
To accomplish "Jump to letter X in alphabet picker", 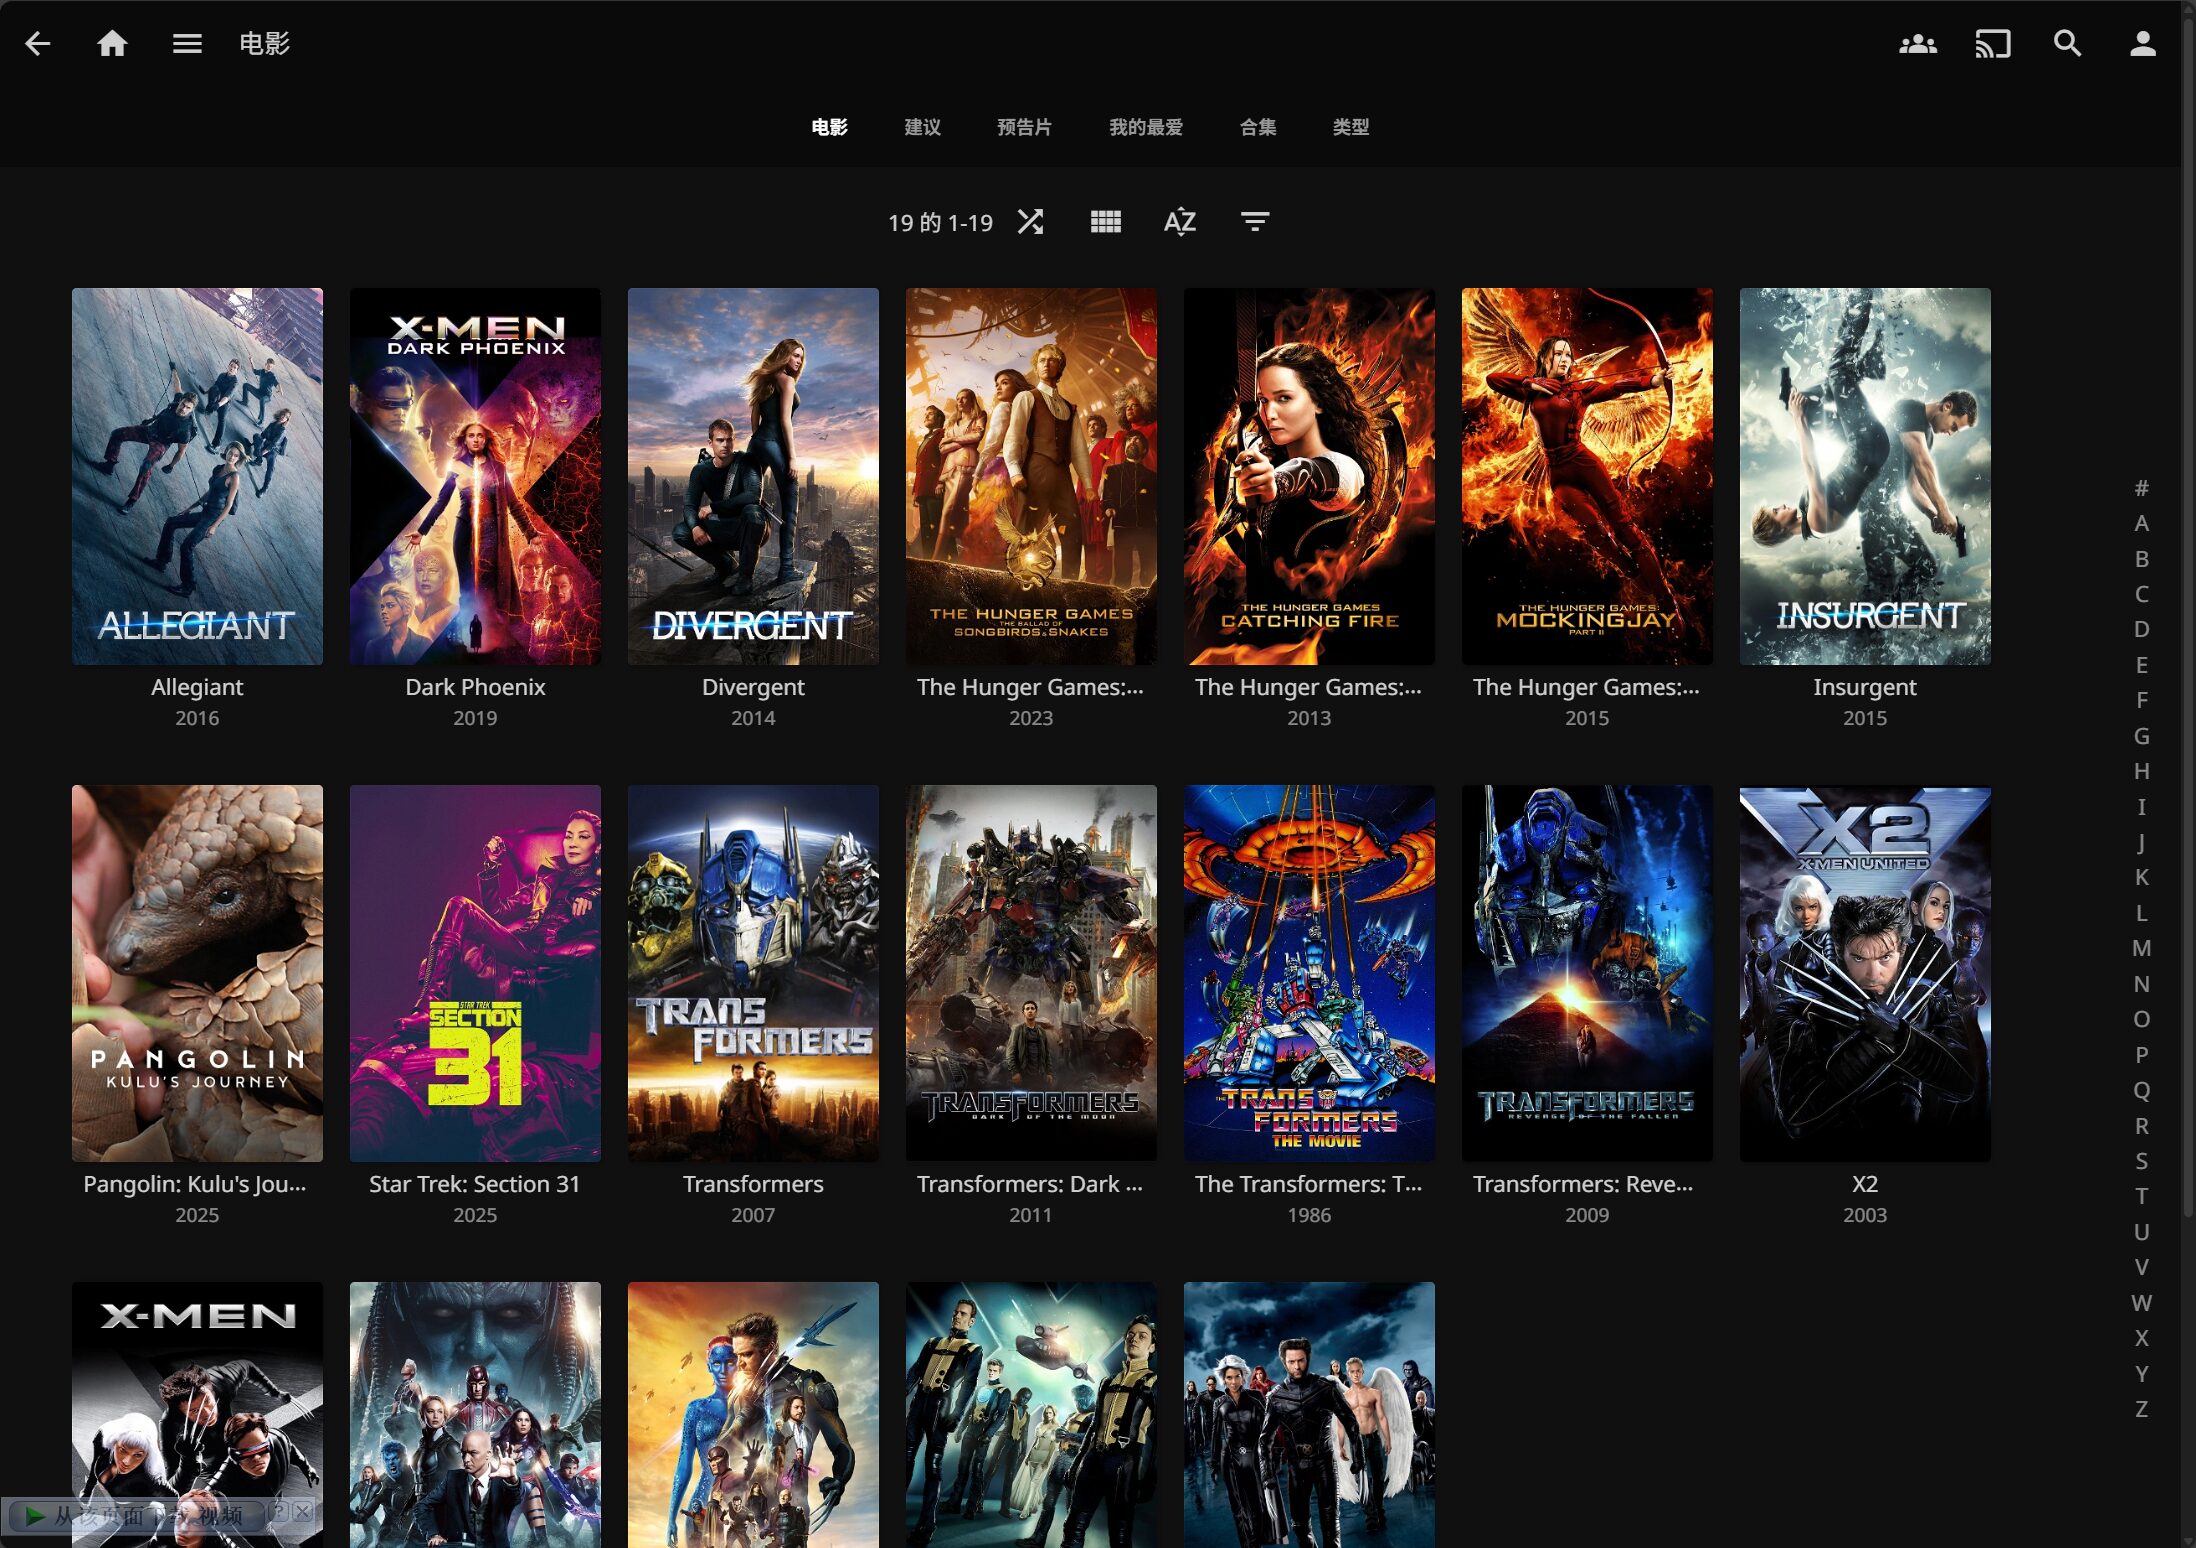I will click(x=2141, y=1338).
